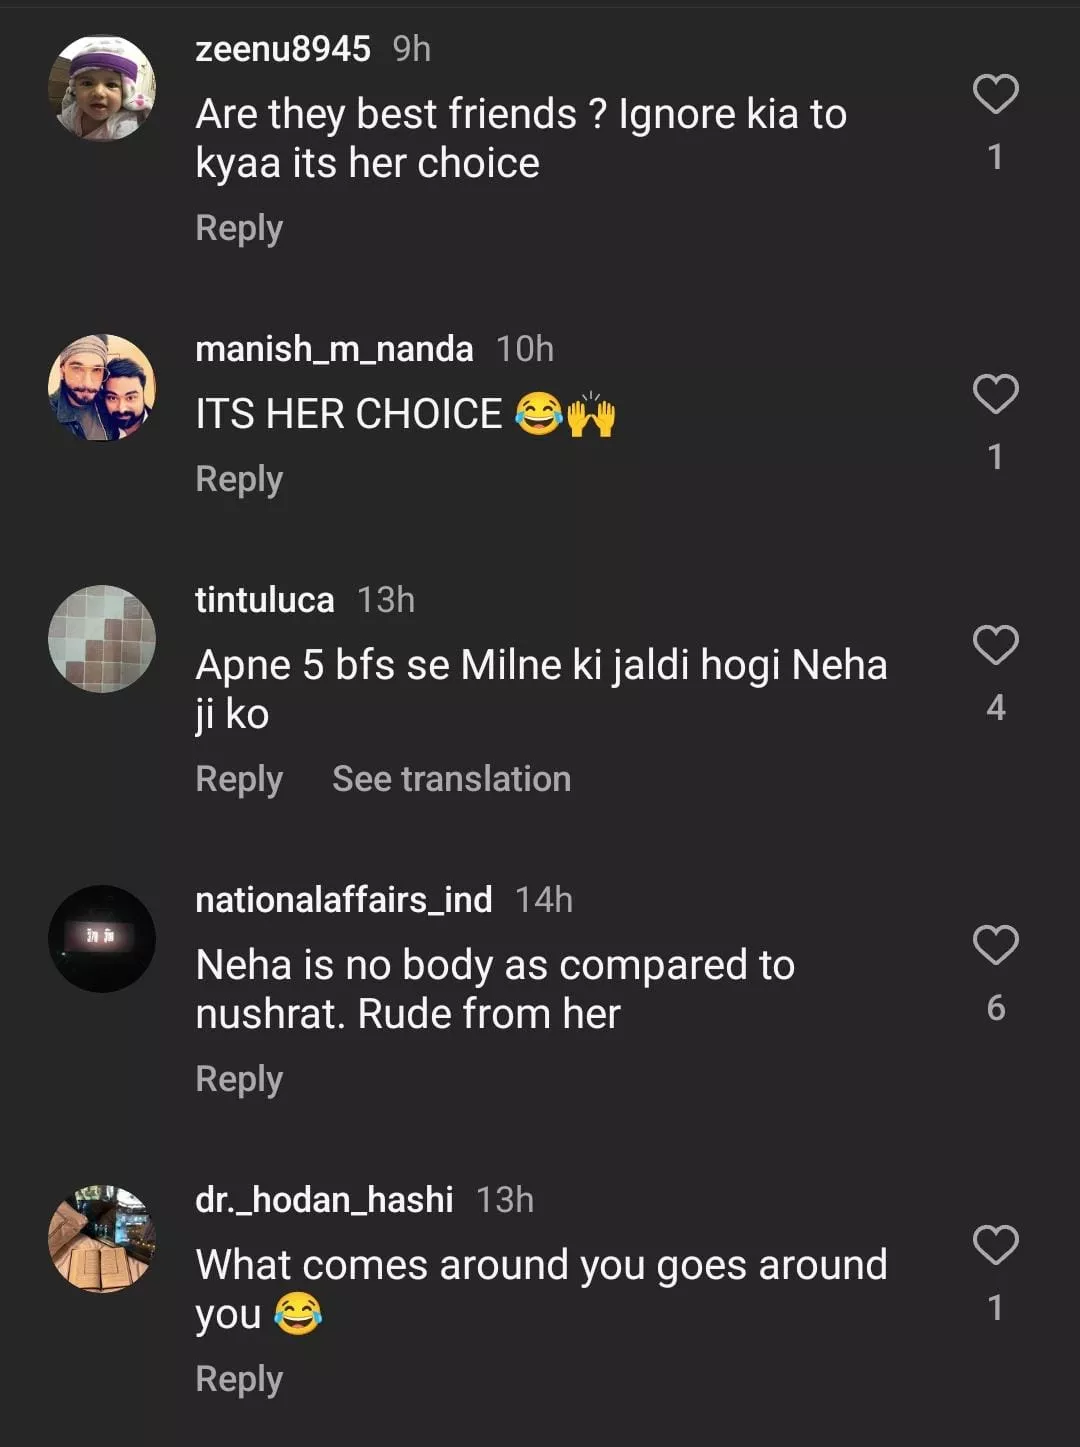Reply to zeenu8945's comment
The height and width of the screenshot is (1447, 1080).
[x=239, y=228]
